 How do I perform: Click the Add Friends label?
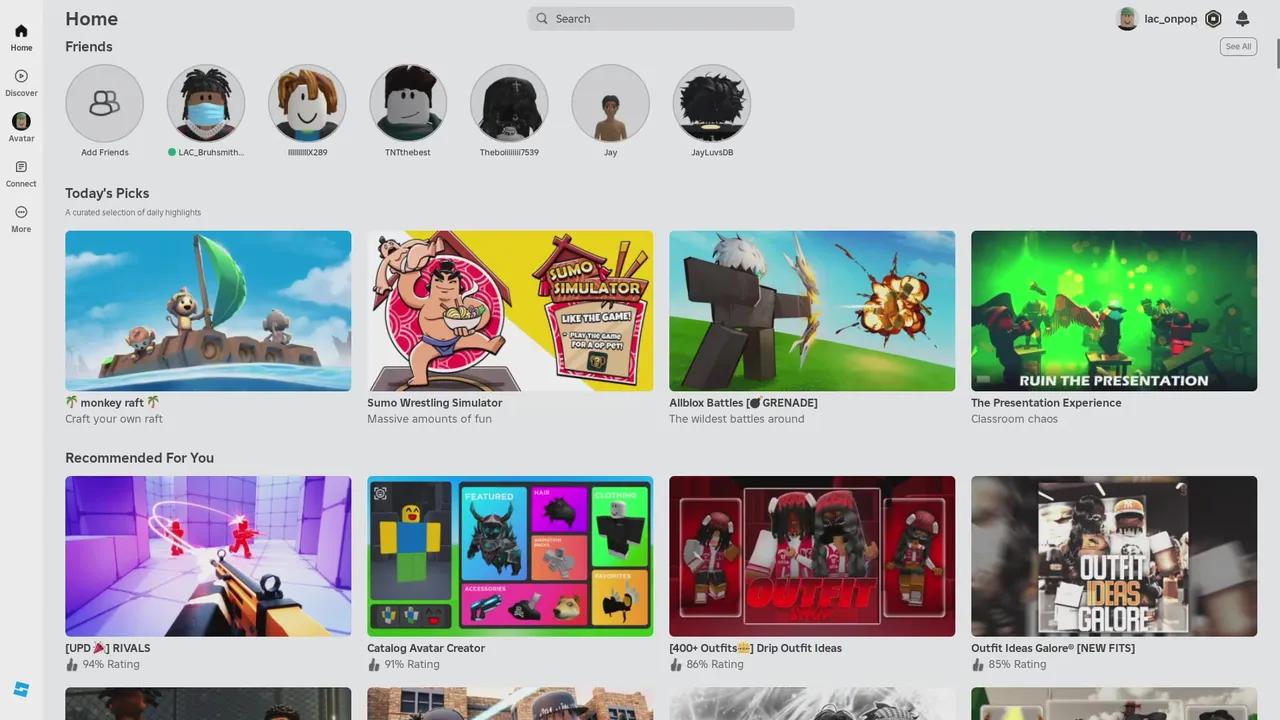tap(105, 153)
